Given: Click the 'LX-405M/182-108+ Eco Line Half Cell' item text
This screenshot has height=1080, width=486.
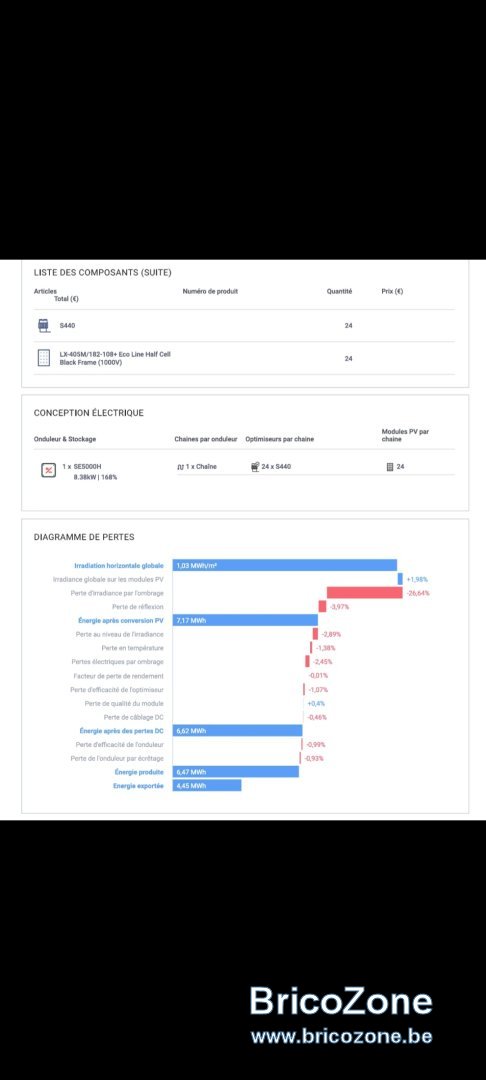Looking at the screenshot, I should [x=115, y=354].
